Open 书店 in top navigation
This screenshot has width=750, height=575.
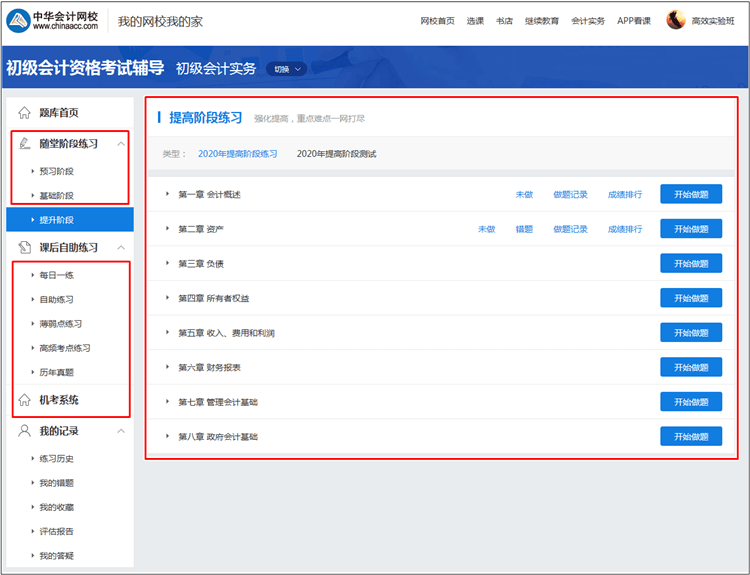pyautogui.click(x=504, y=21)
